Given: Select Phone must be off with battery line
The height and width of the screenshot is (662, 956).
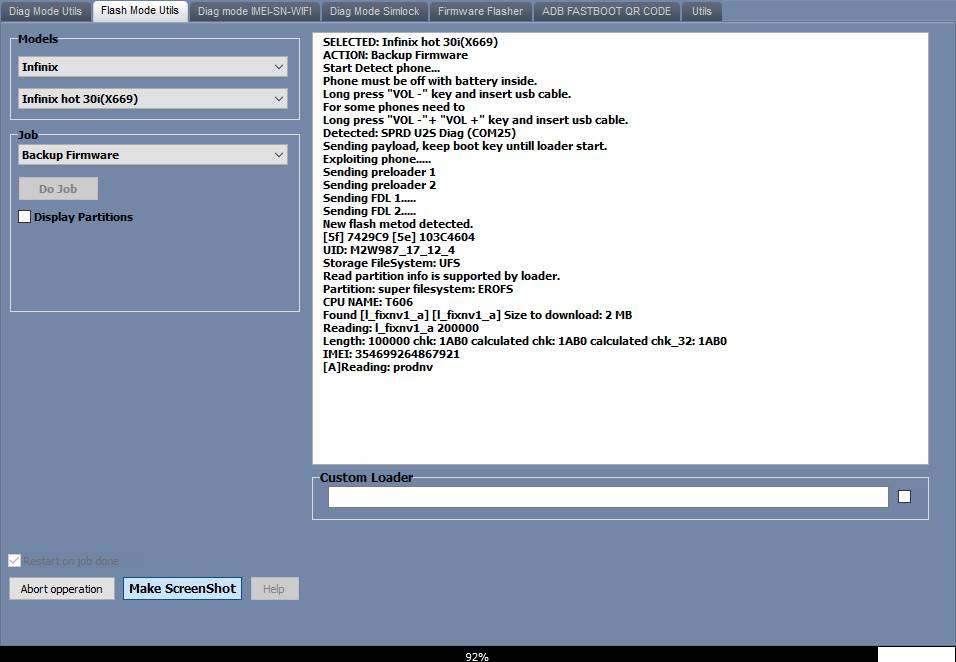Looking at the screenshot, I should pos(430,81).
